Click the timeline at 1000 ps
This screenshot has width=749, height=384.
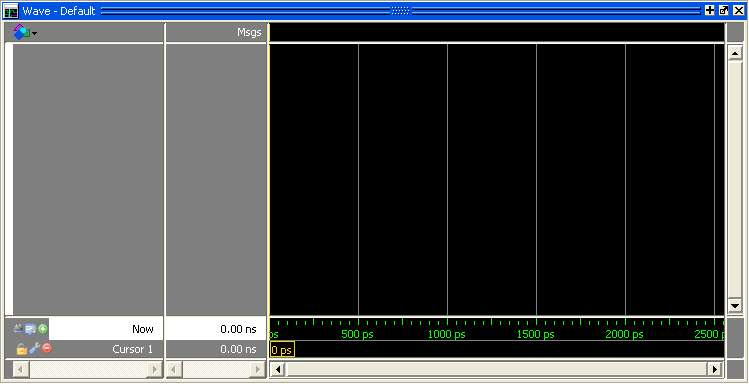447,334
